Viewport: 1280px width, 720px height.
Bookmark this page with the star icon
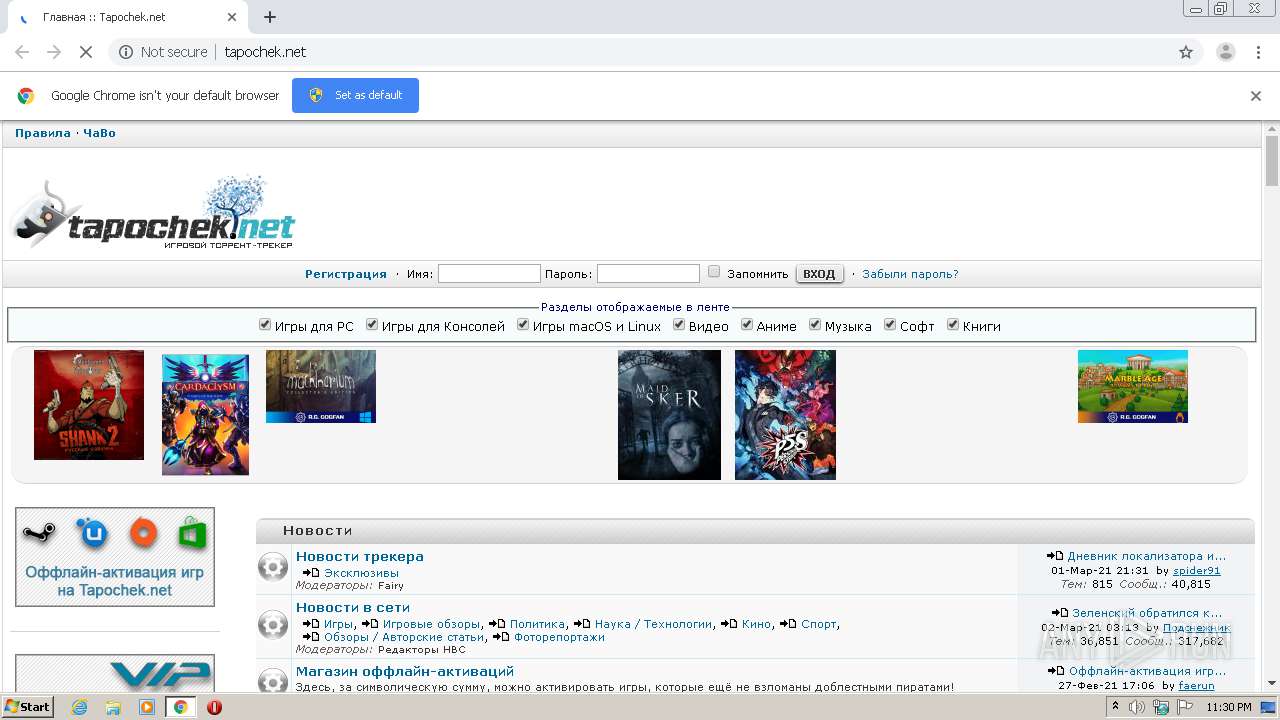[1186, 52]
